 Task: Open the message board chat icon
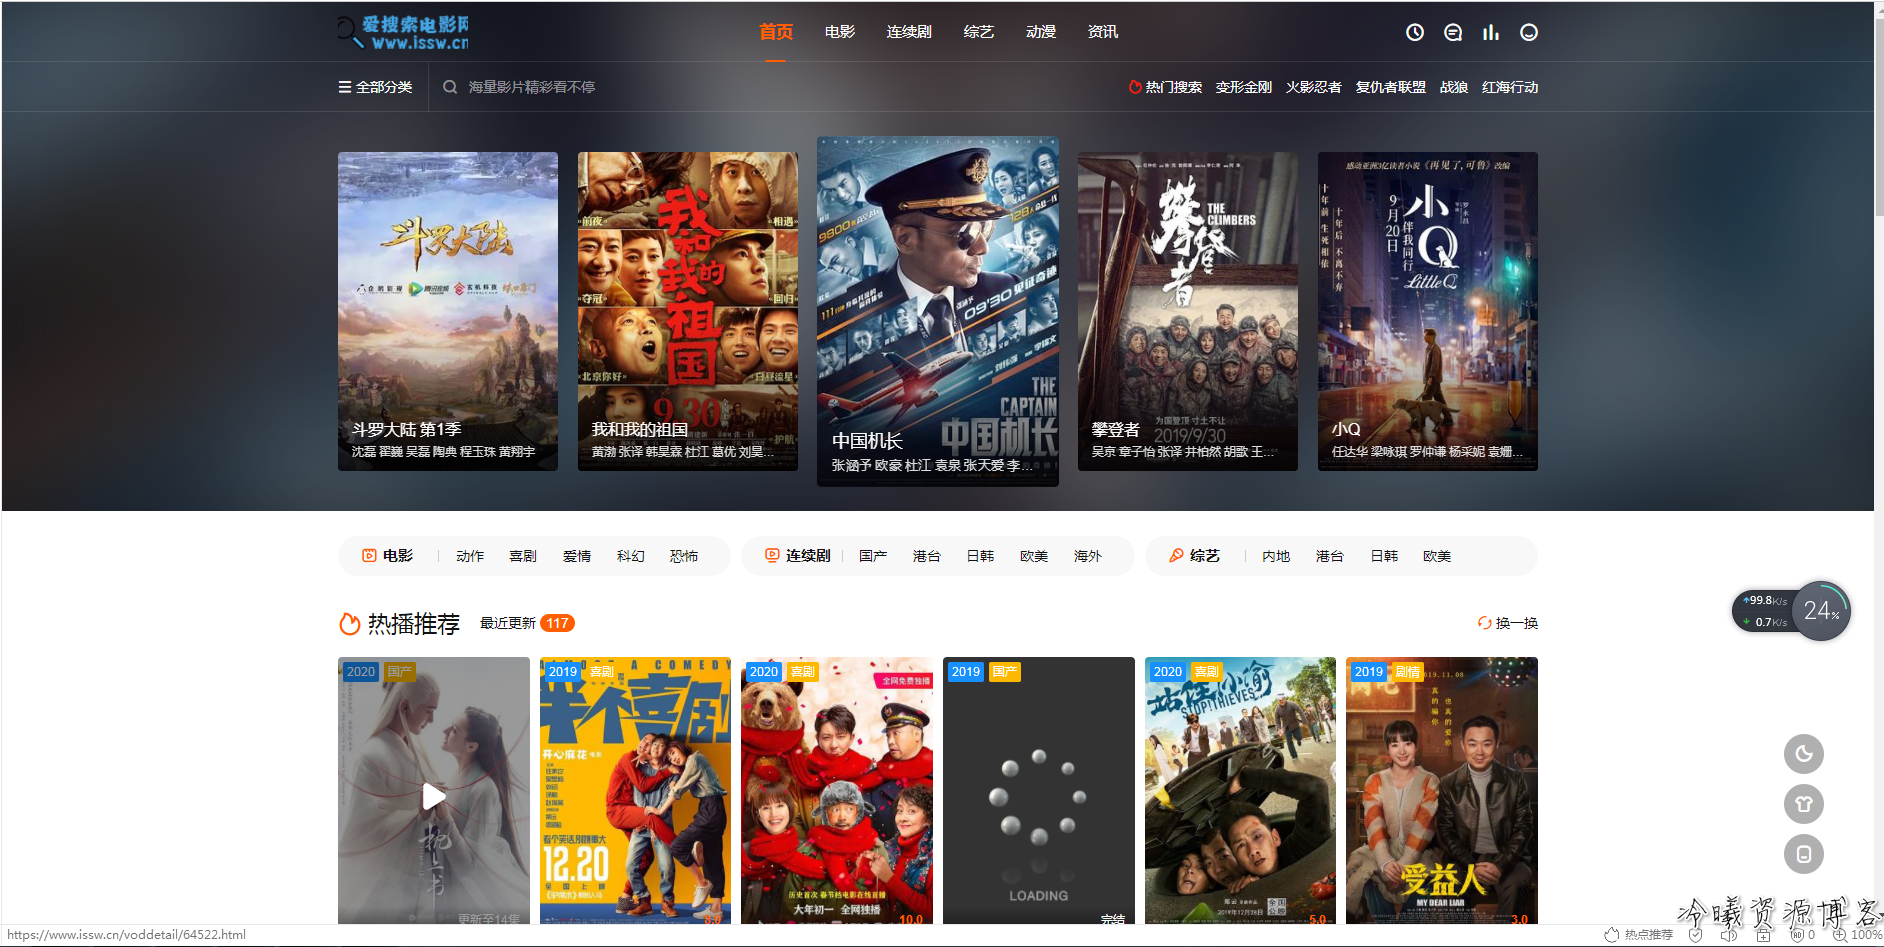tap(1452, 32)
